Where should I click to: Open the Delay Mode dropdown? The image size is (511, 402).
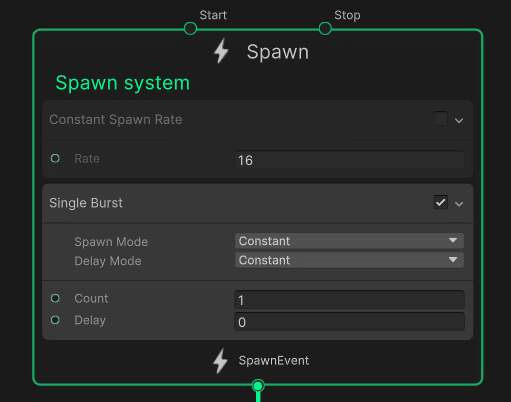click(349, 260)
